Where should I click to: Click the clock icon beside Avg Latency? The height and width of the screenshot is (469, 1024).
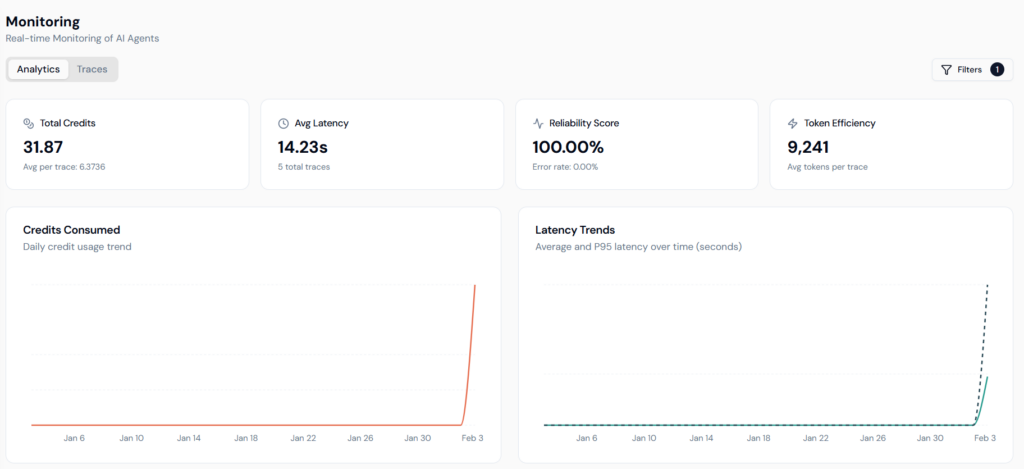[283, 123]
